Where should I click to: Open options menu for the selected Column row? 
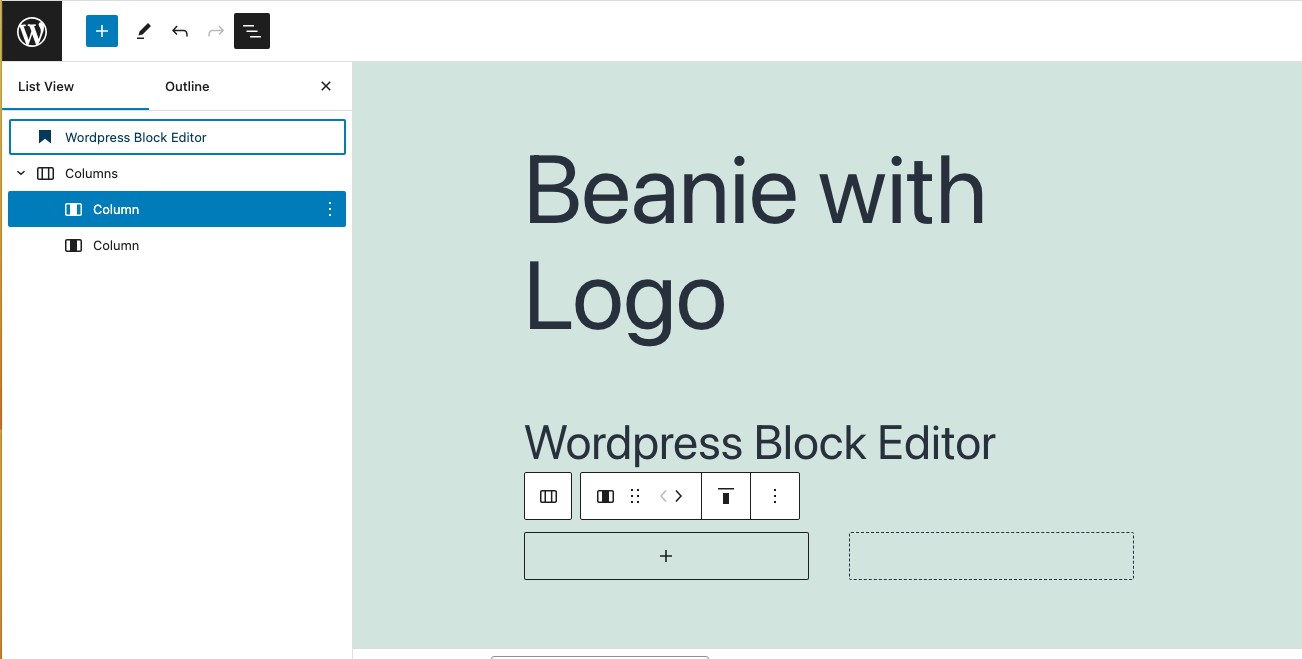[330, 209]
